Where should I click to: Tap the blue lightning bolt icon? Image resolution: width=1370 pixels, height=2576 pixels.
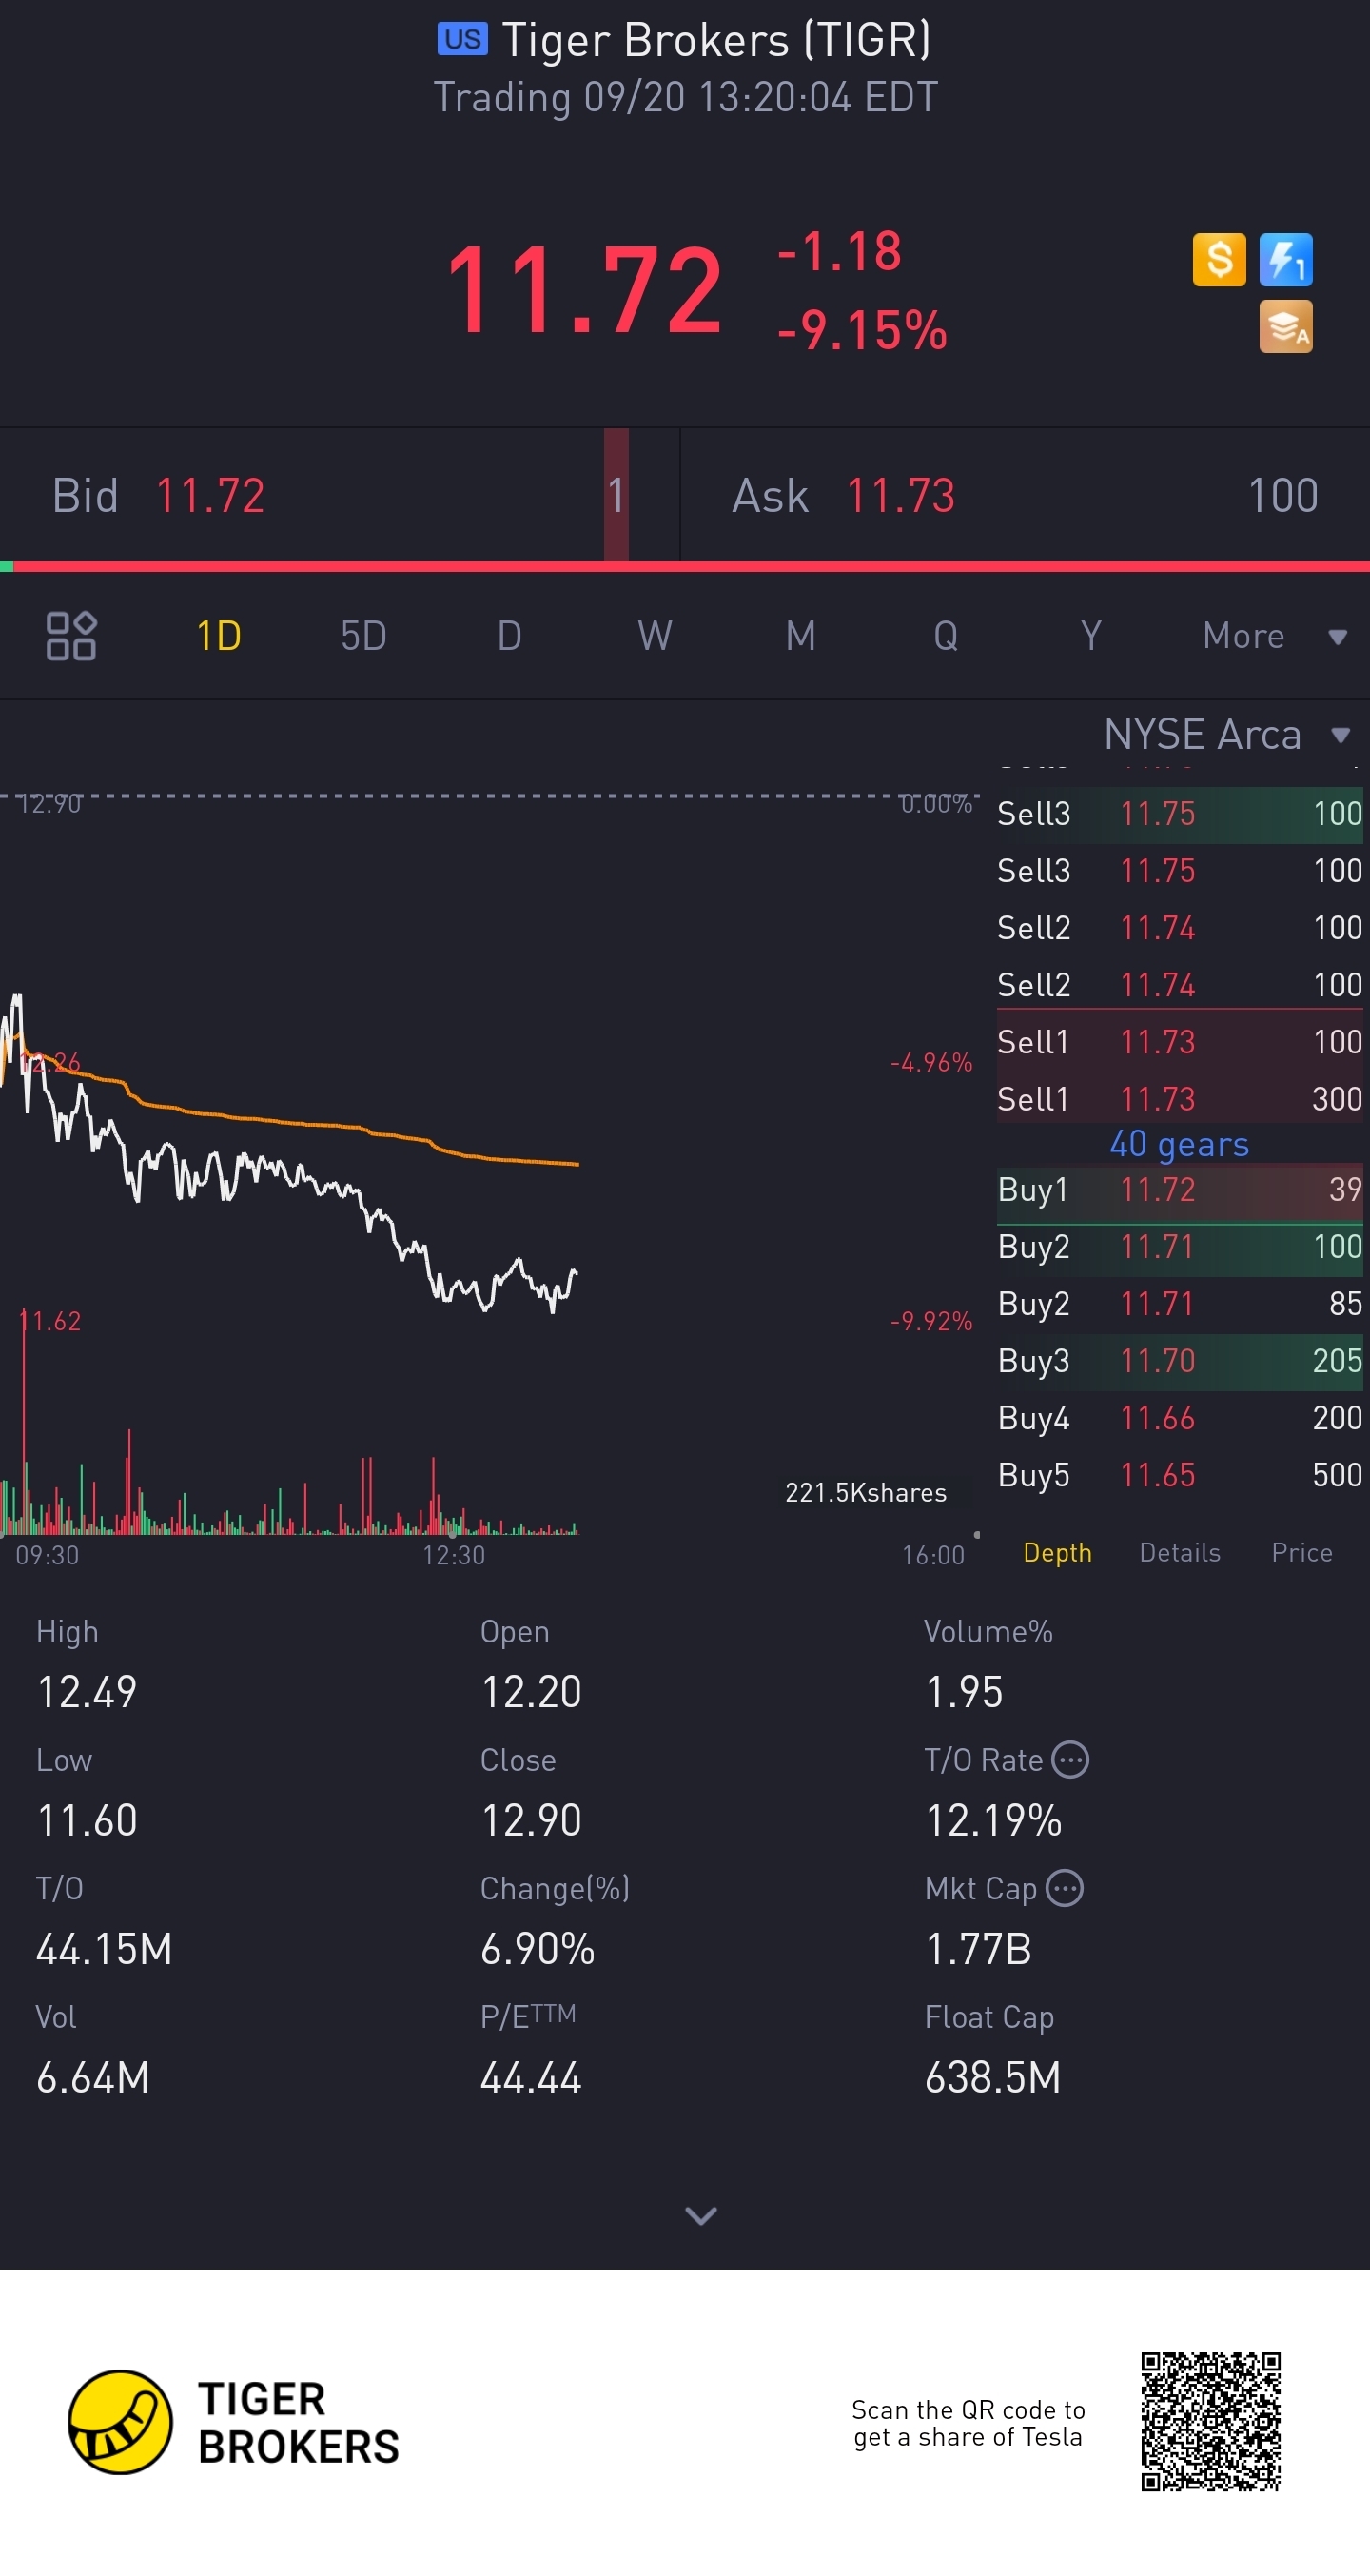pos(1285,260)
